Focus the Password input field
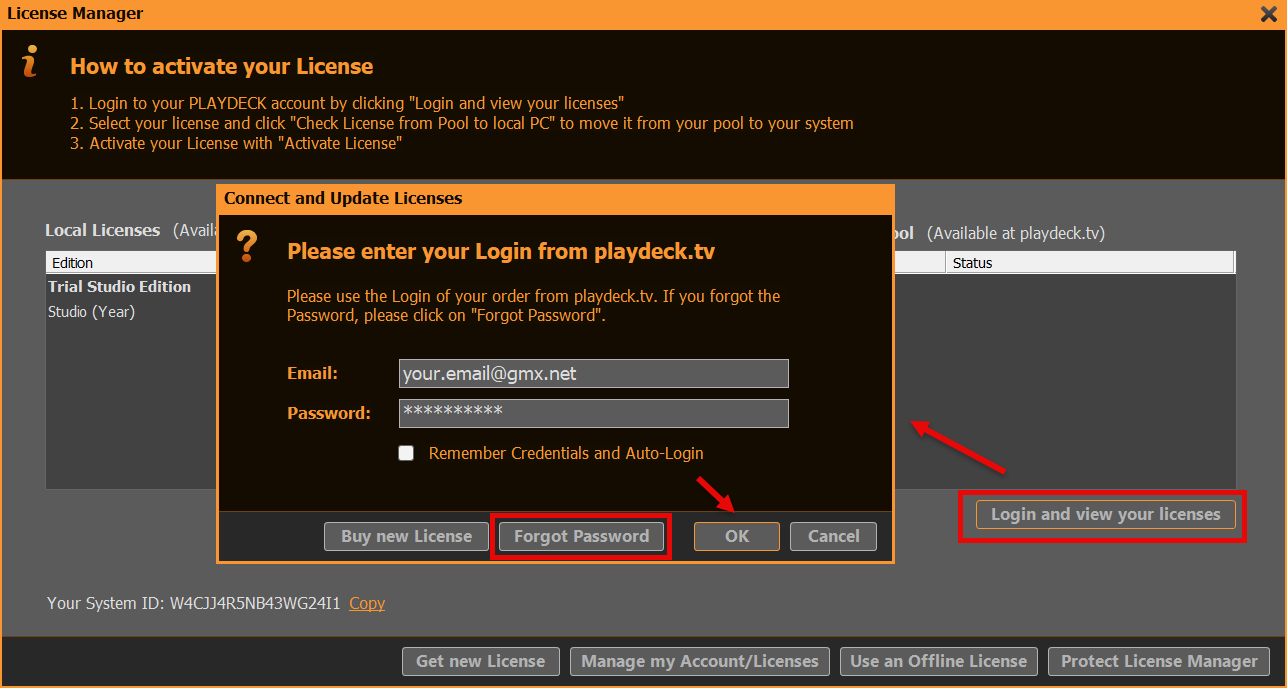The height and width of the screenshot is (688, 1287). click(x=594, y=413)
